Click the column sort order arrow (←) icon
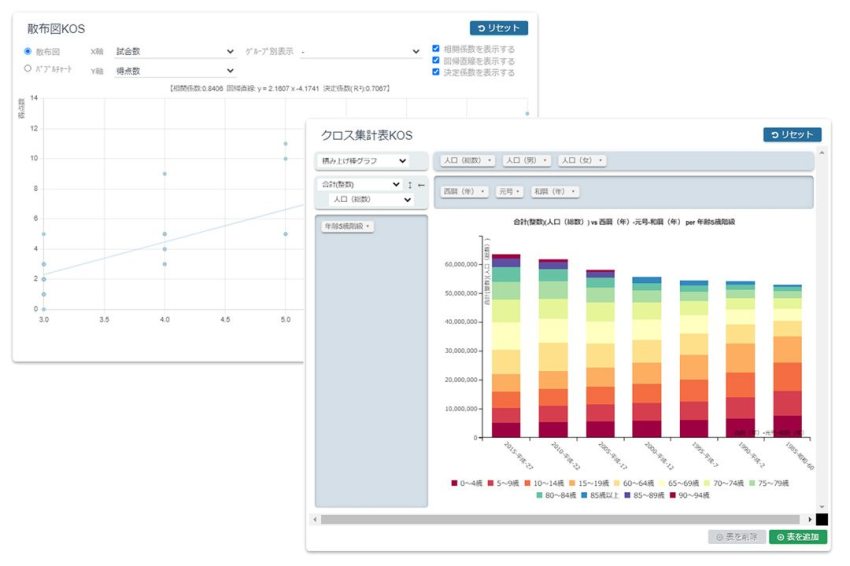The height and width of the screenshot is (566, 850). point(421,185)
